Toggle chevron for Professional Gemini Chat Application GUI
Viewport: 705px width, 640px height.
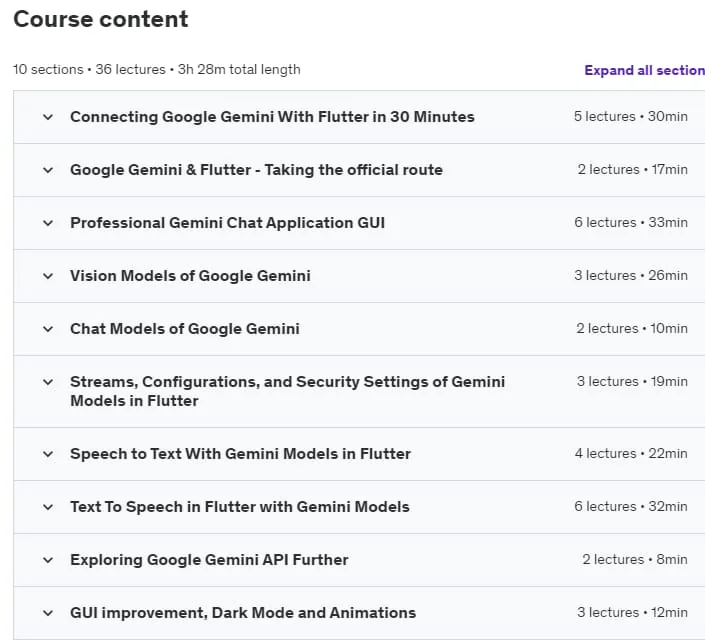click(x=48, y=223)
